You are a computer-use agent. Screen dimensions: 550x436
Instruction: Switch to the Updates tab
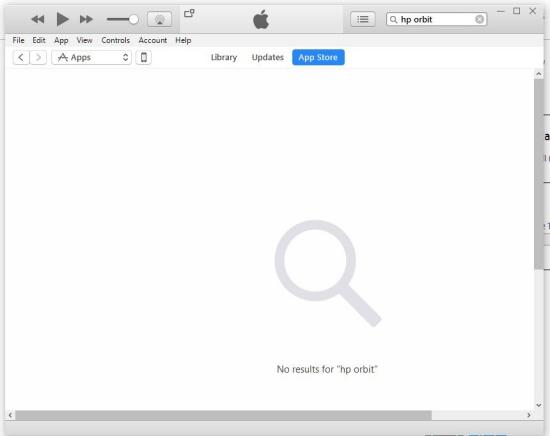point(268,58)
